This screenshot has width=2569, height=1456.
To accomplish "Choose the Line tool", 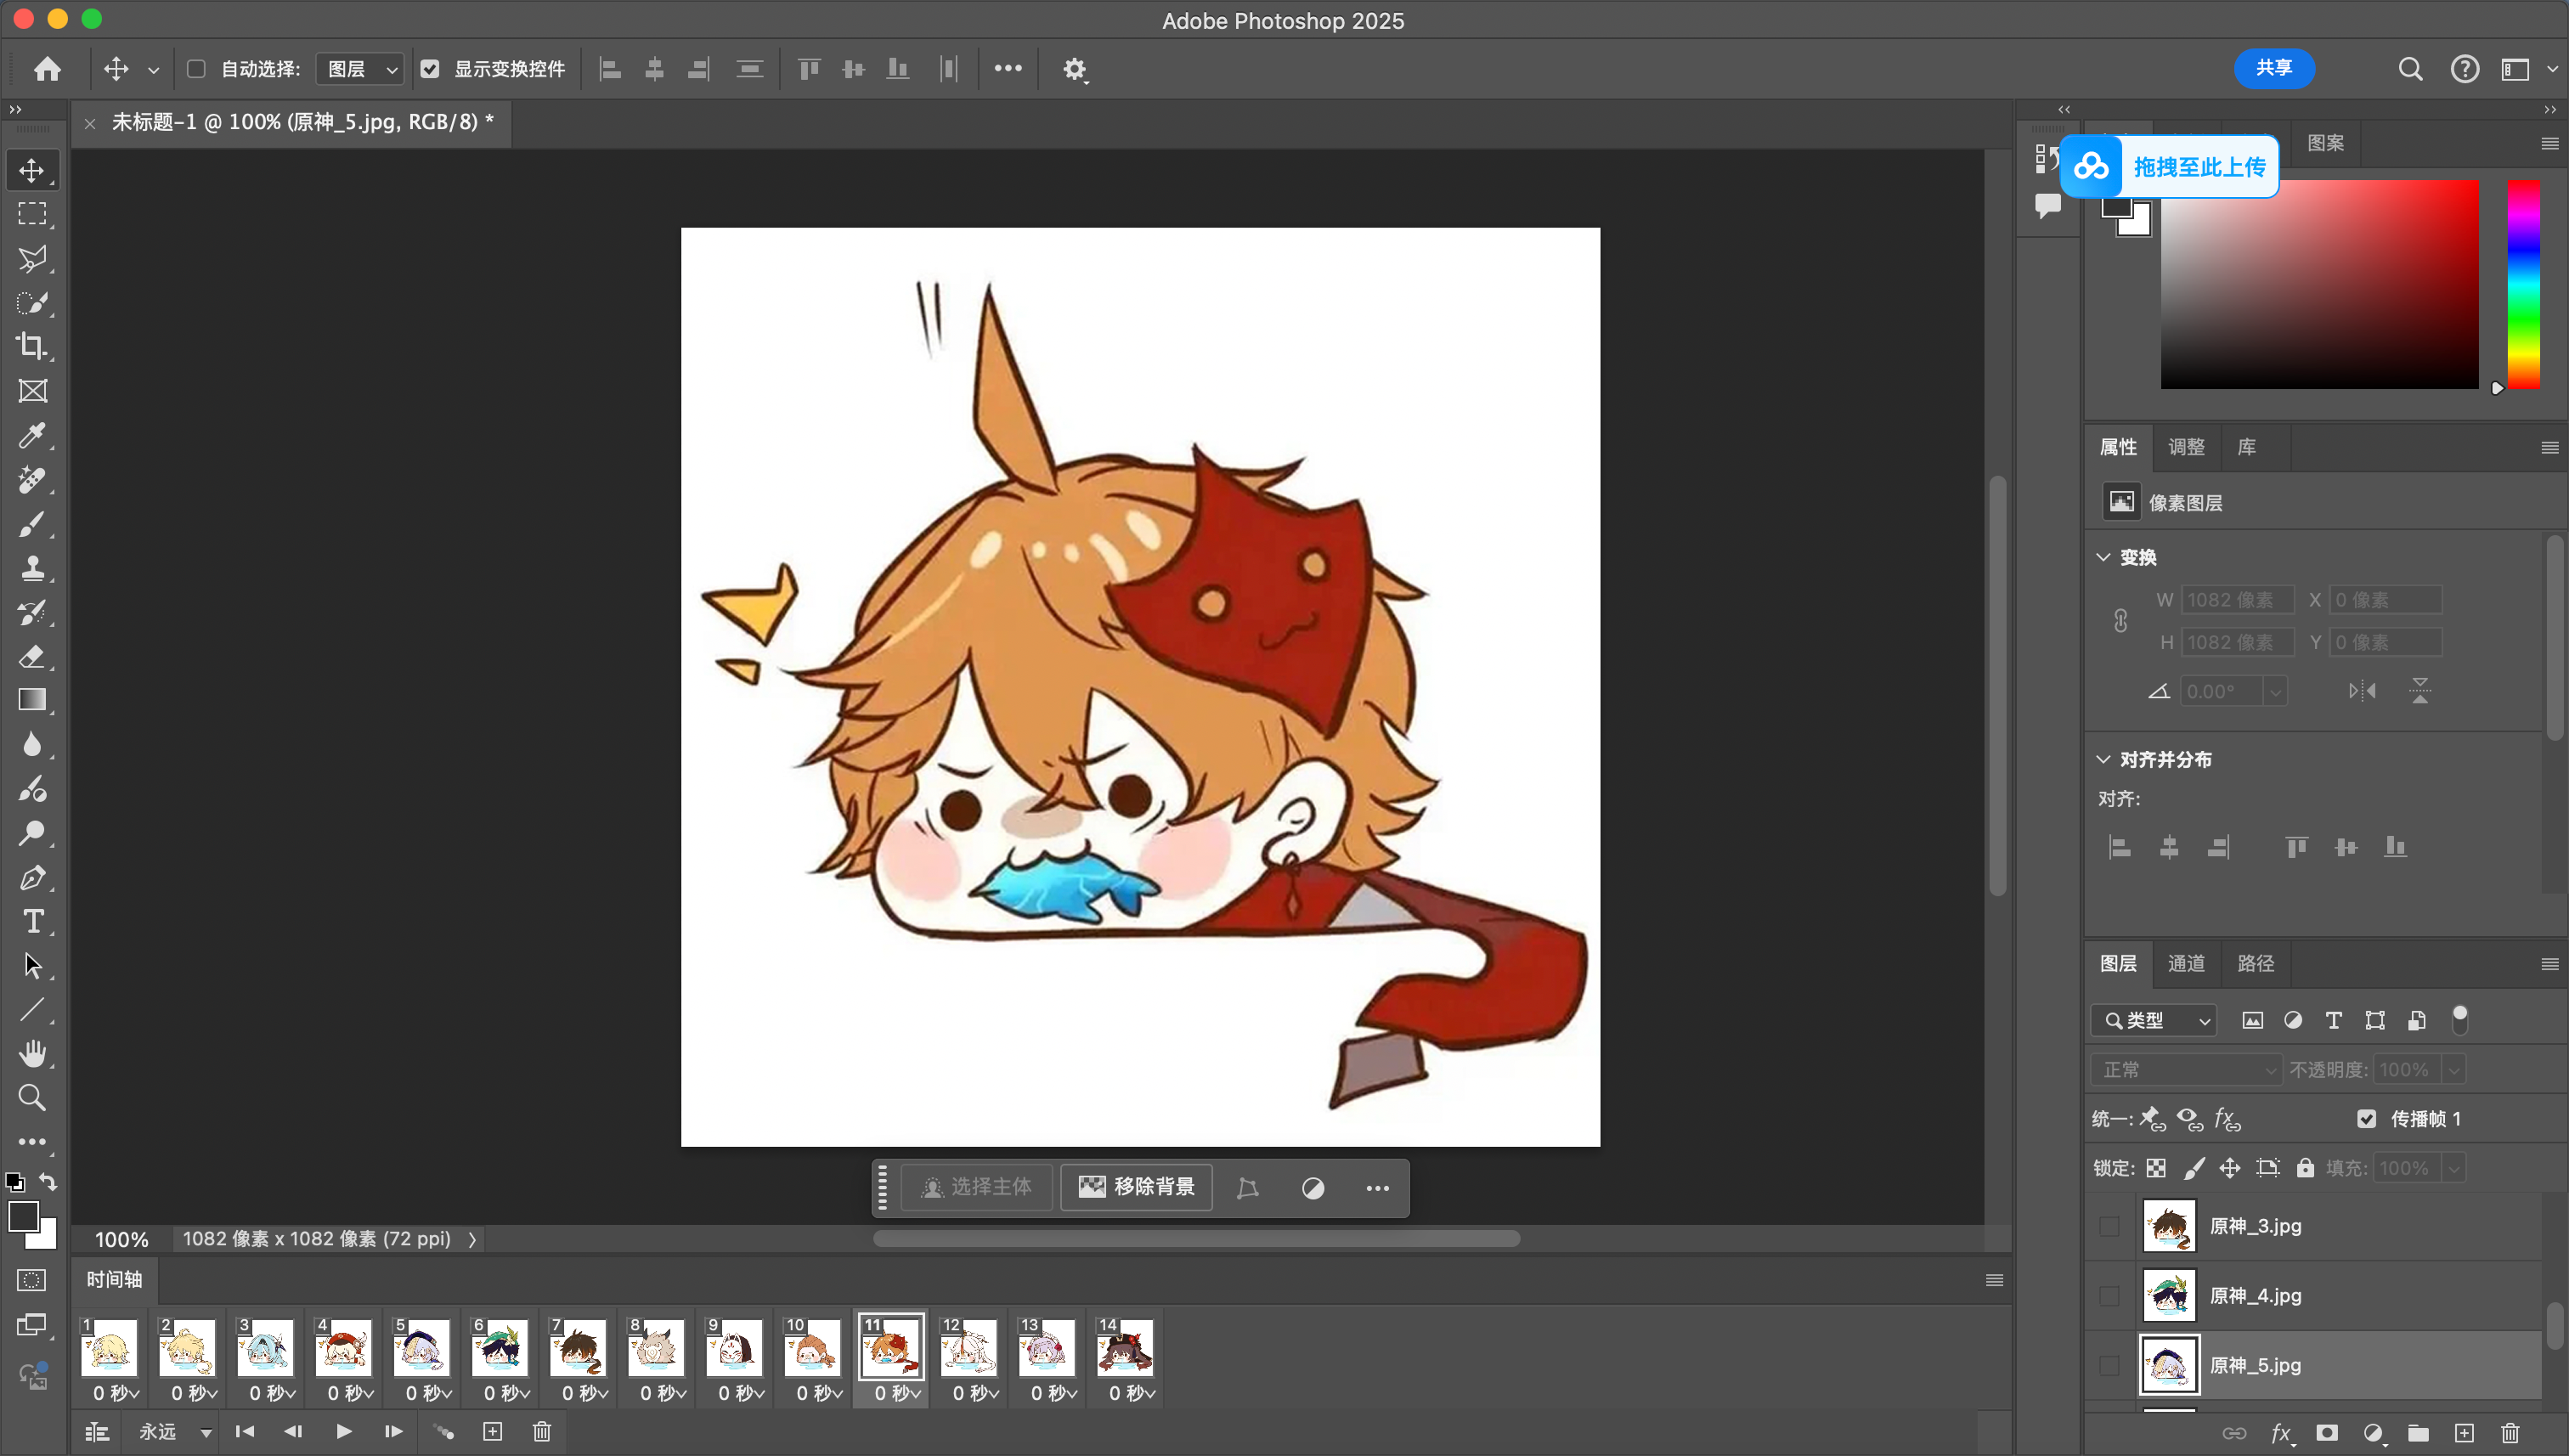I will (32, 1010).
